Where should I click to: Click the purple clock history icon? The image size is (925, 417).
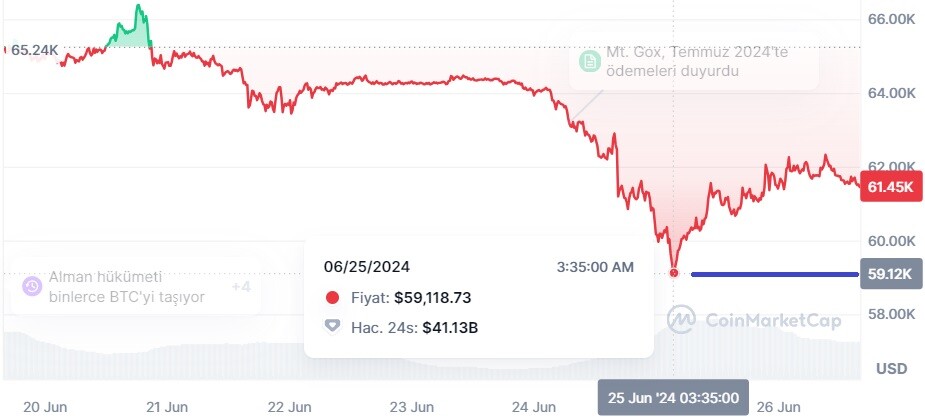[31, 287]
